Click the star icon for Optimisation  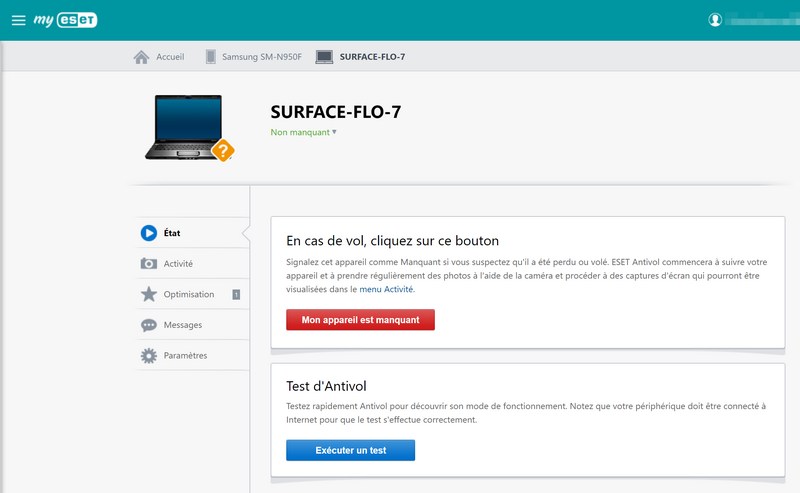(x=148, y=294)
